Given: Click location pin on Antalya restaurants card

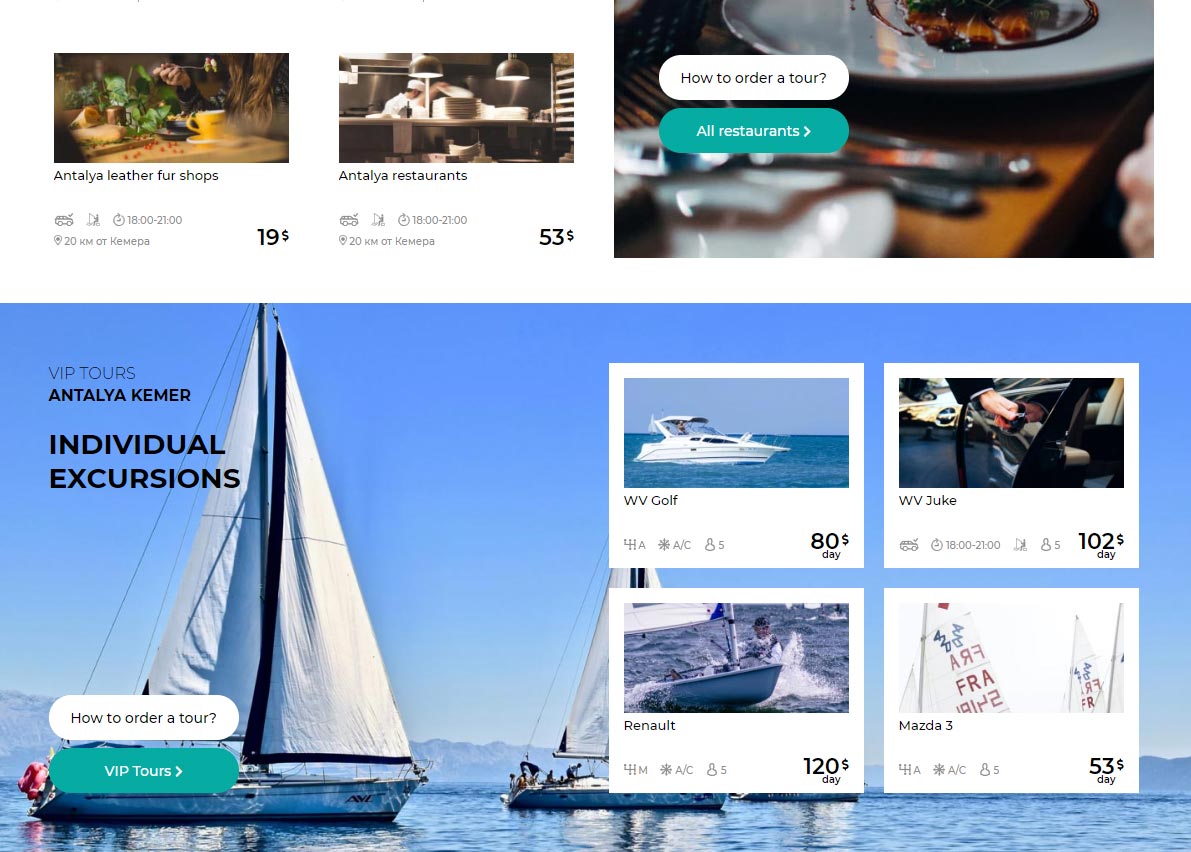Looking at the screenshot, I should tap(343, 241).
